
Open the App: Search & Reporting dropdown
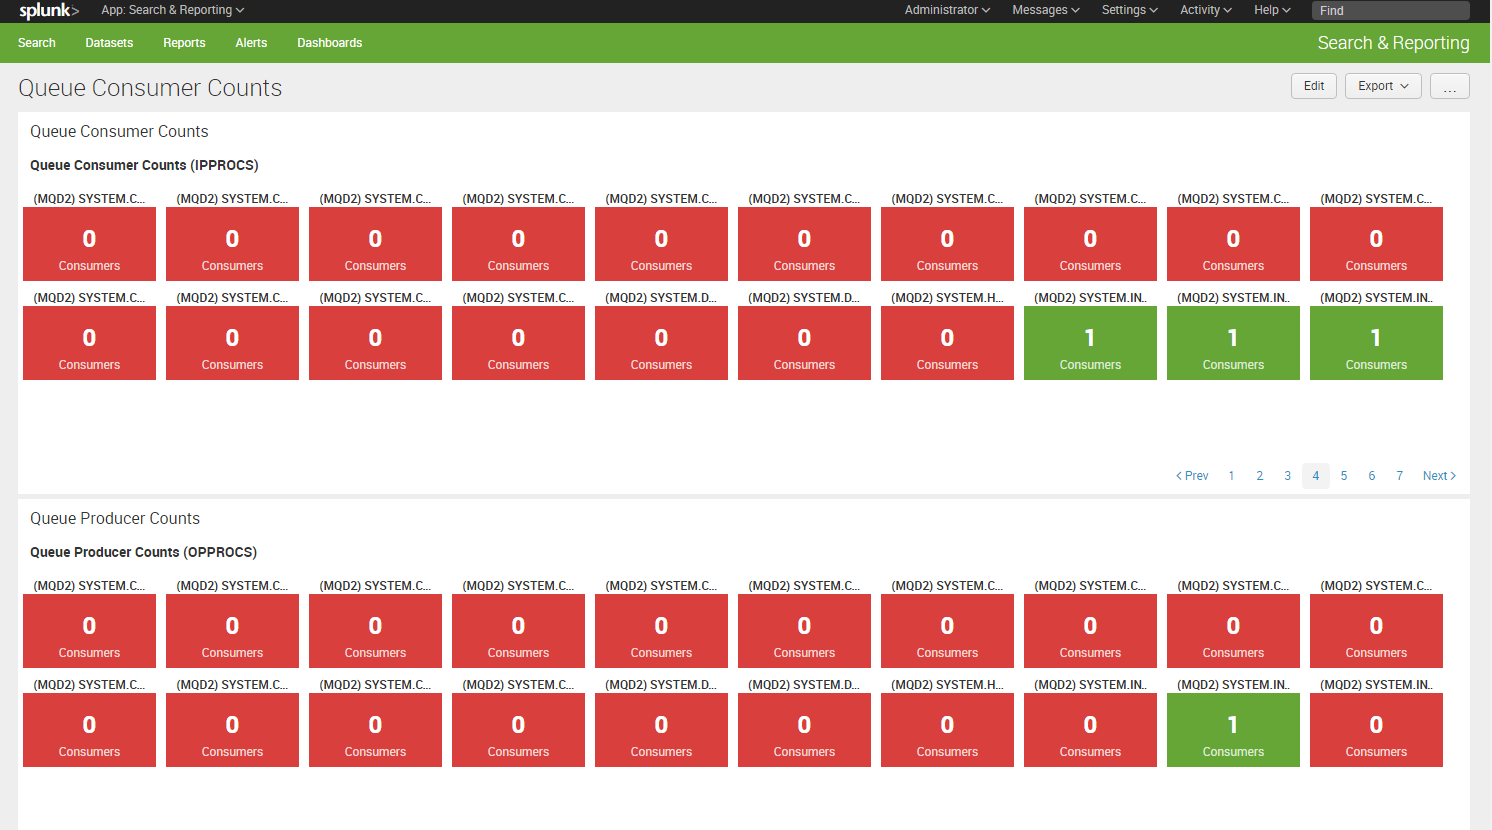(x=172, y=10)
